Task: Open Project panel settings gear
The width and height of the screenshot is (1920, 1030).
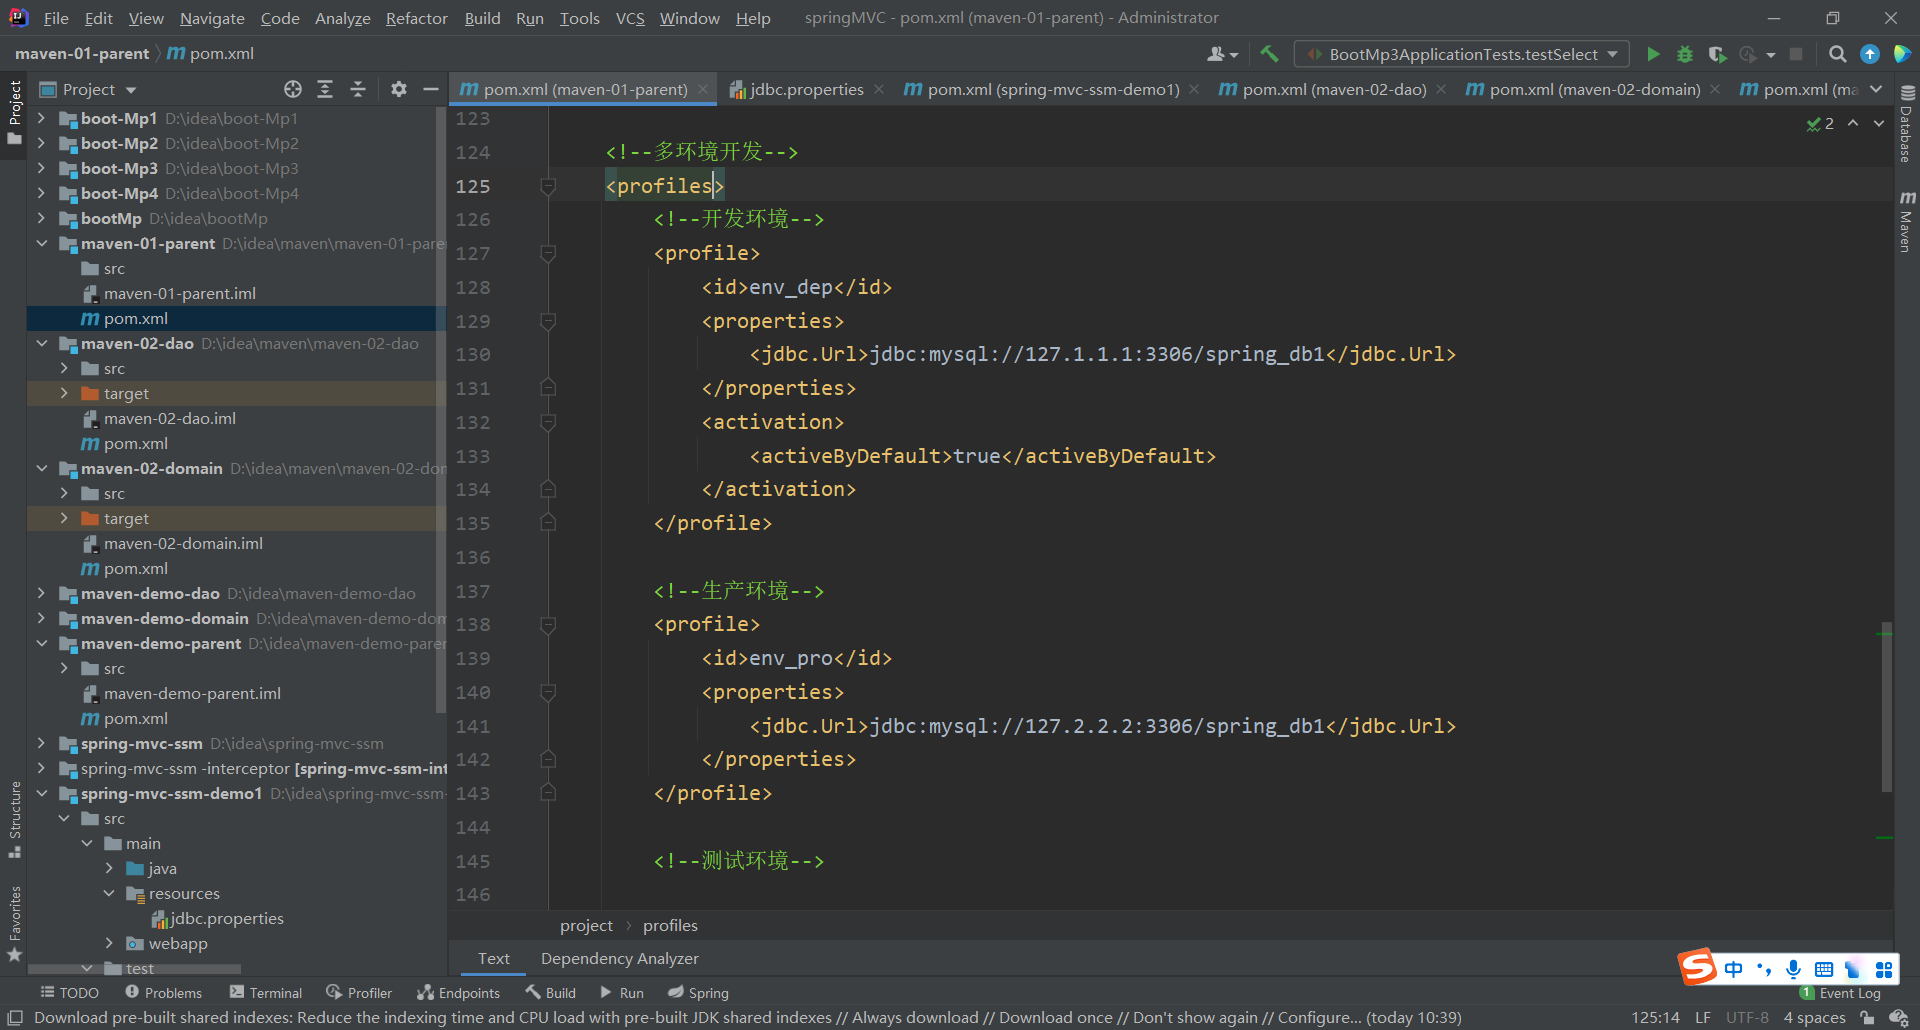Action: click(x=399, y=89)
